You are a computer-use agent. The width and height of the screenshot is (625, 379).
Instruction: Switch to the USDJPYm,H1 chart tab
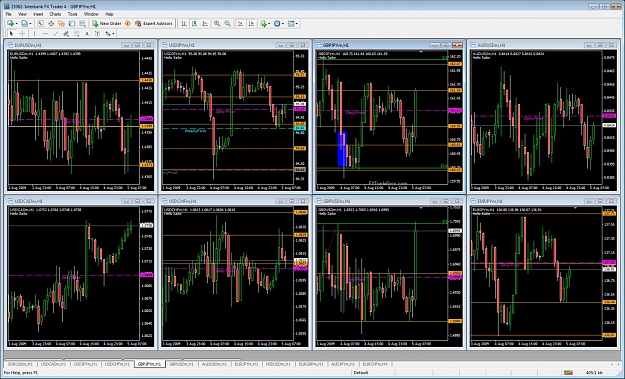point(86,364)
